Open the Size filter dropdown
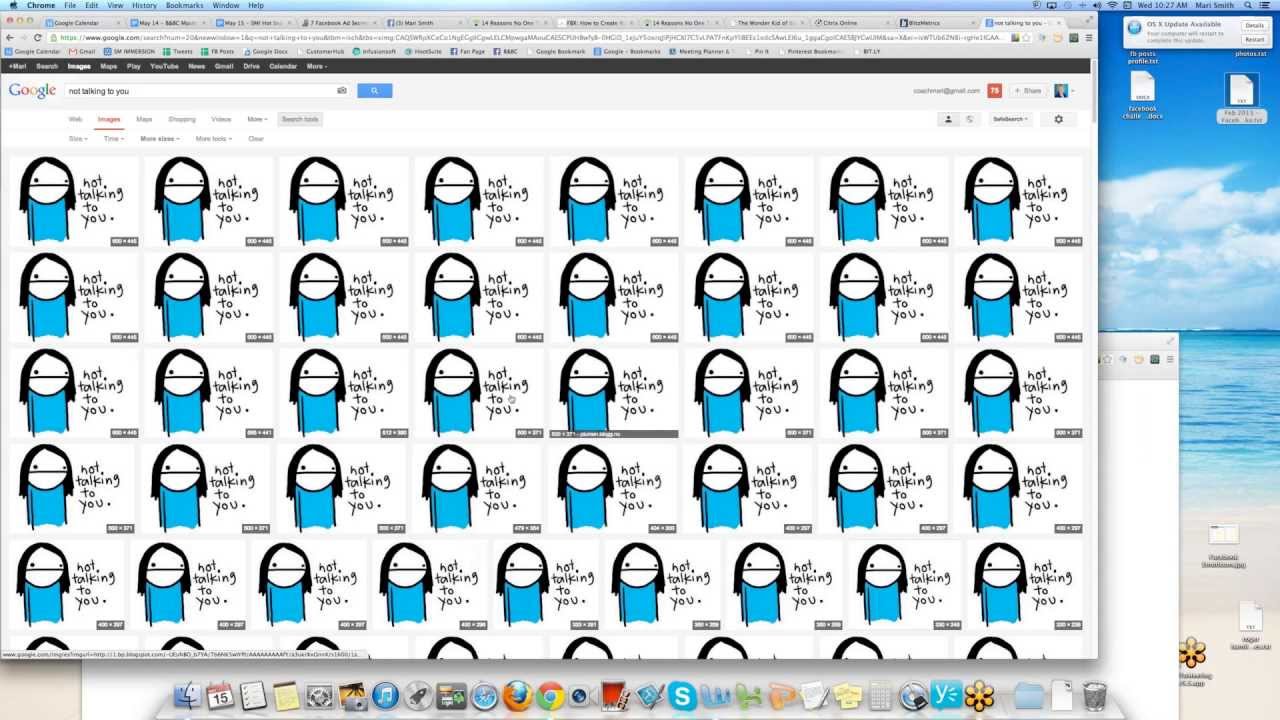The width and height of the screenshot is (1280, 720). tap(78, 139)
